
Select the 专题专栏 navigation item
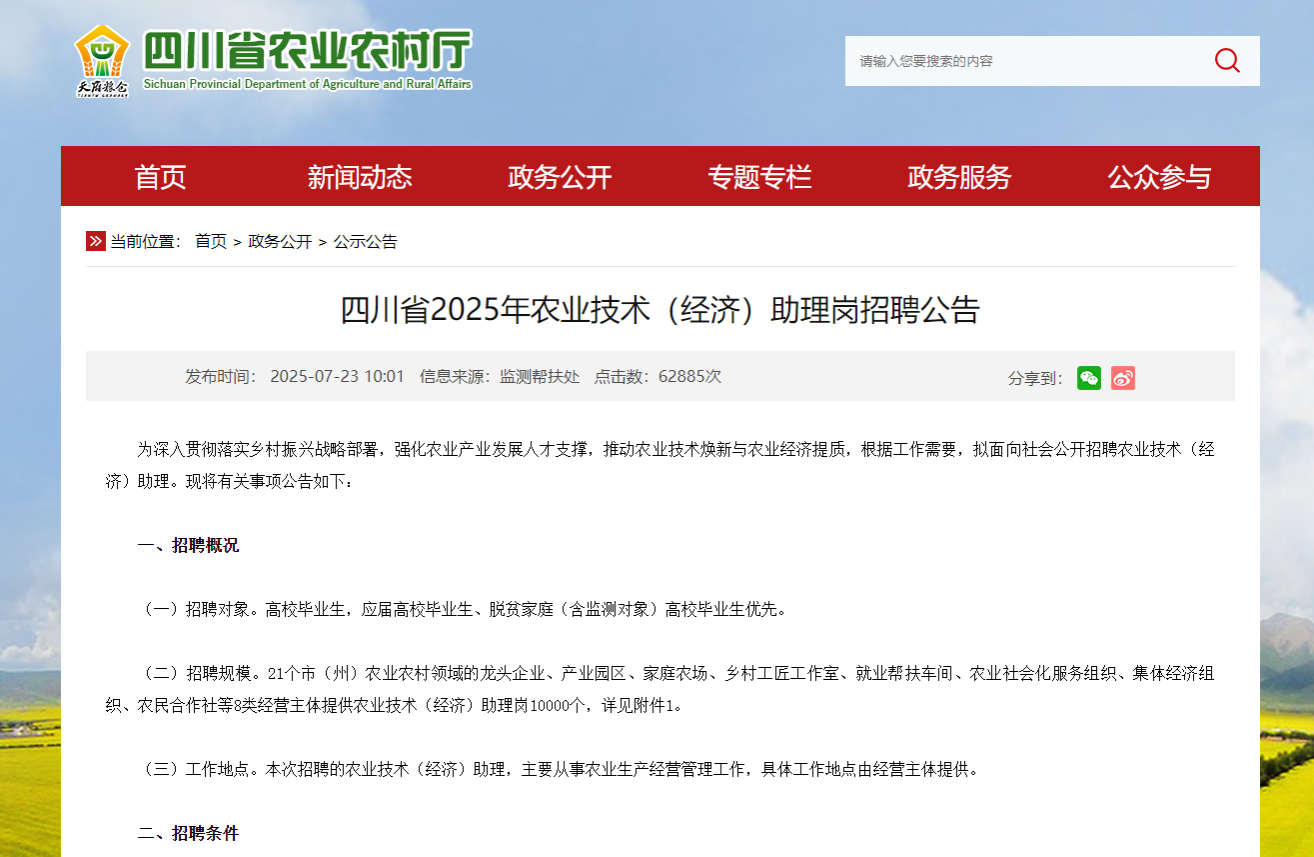click(760, 177)
